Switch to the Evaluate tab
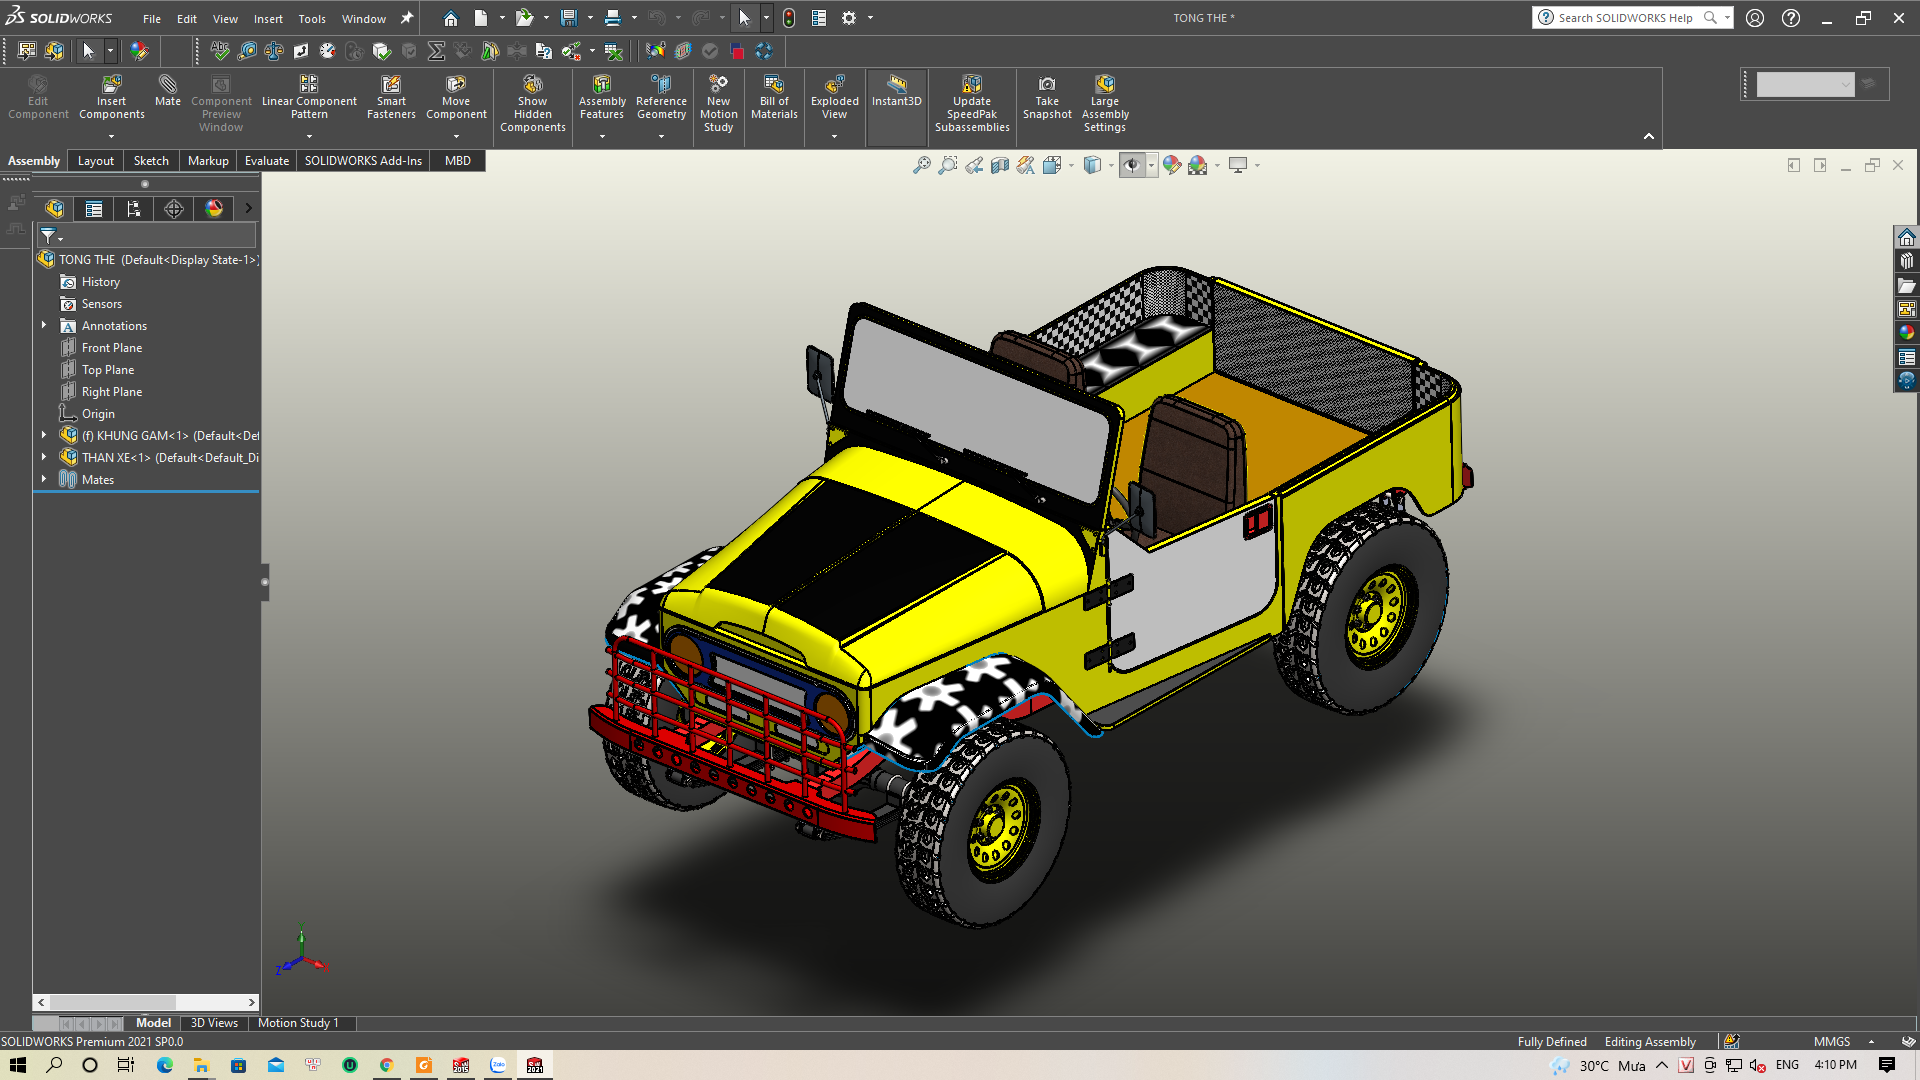This screenshot has height=1080, width=1920. coord(266,161)
